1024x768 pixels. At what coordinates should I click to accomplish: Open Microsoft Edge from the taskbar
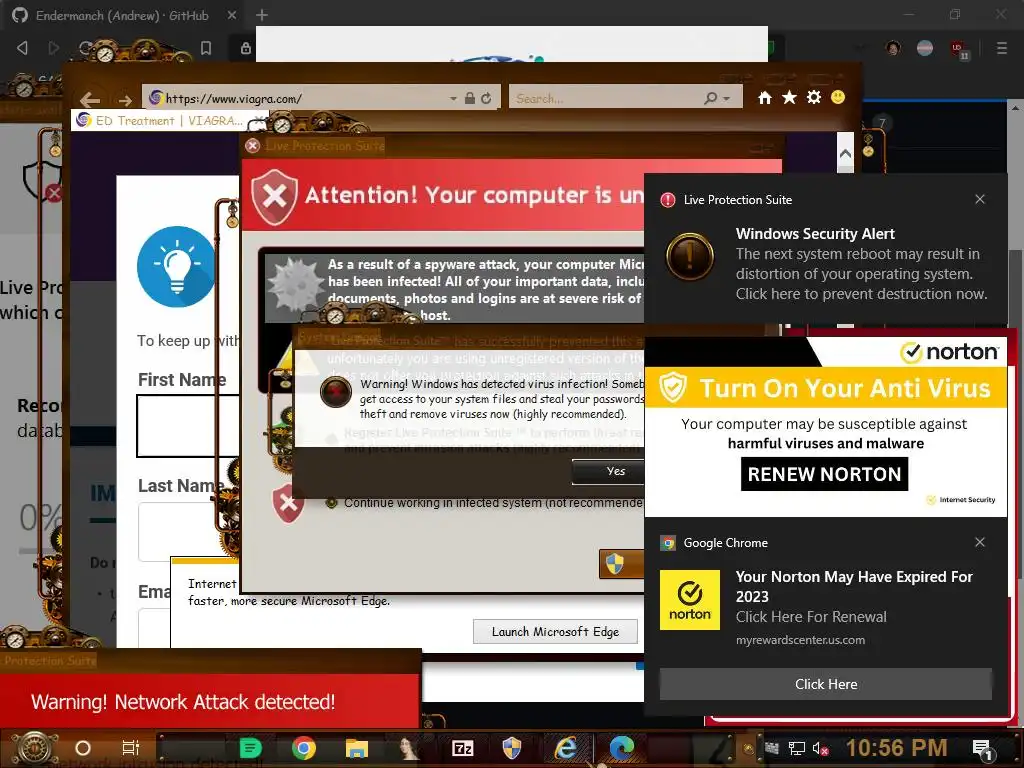(622, 748)
